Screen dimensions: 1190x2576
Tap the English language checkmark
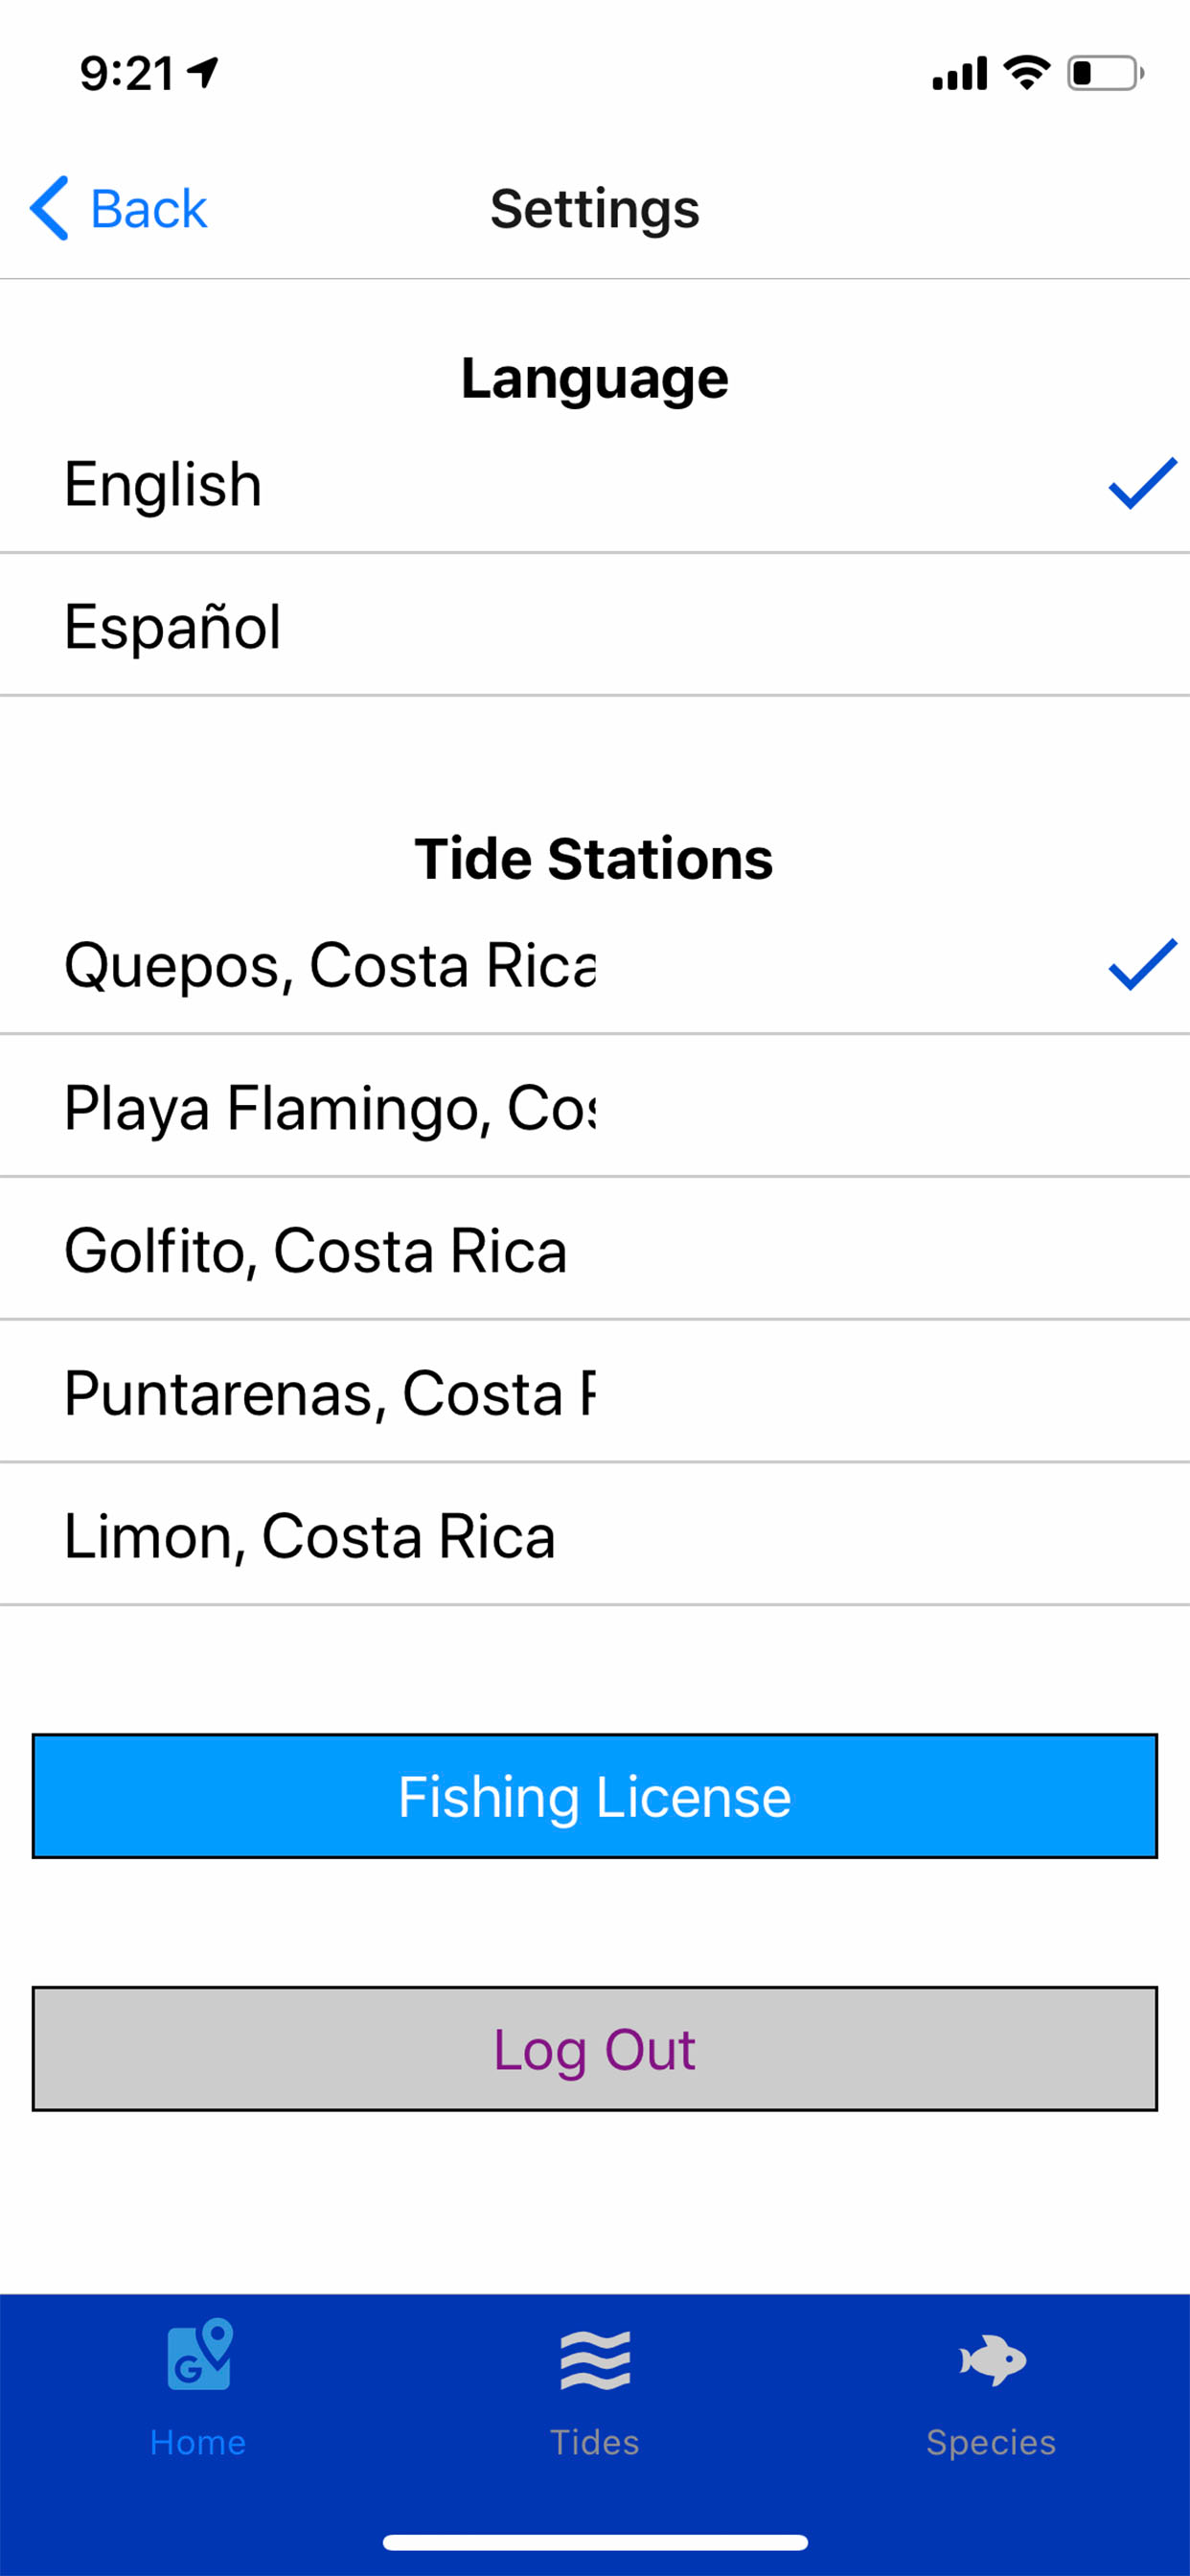(x=1141, y=484)
